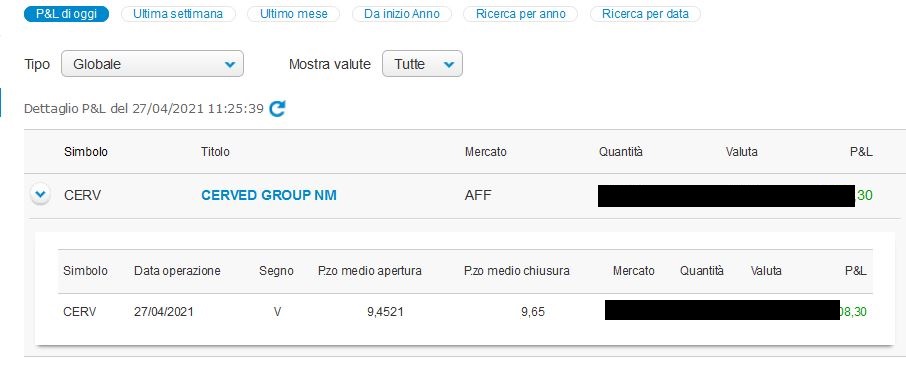The height and width of the screenshot is (365, 906).
Task: Click the 27/04/2021 operation date cell
Action: [x=164, y=312]
